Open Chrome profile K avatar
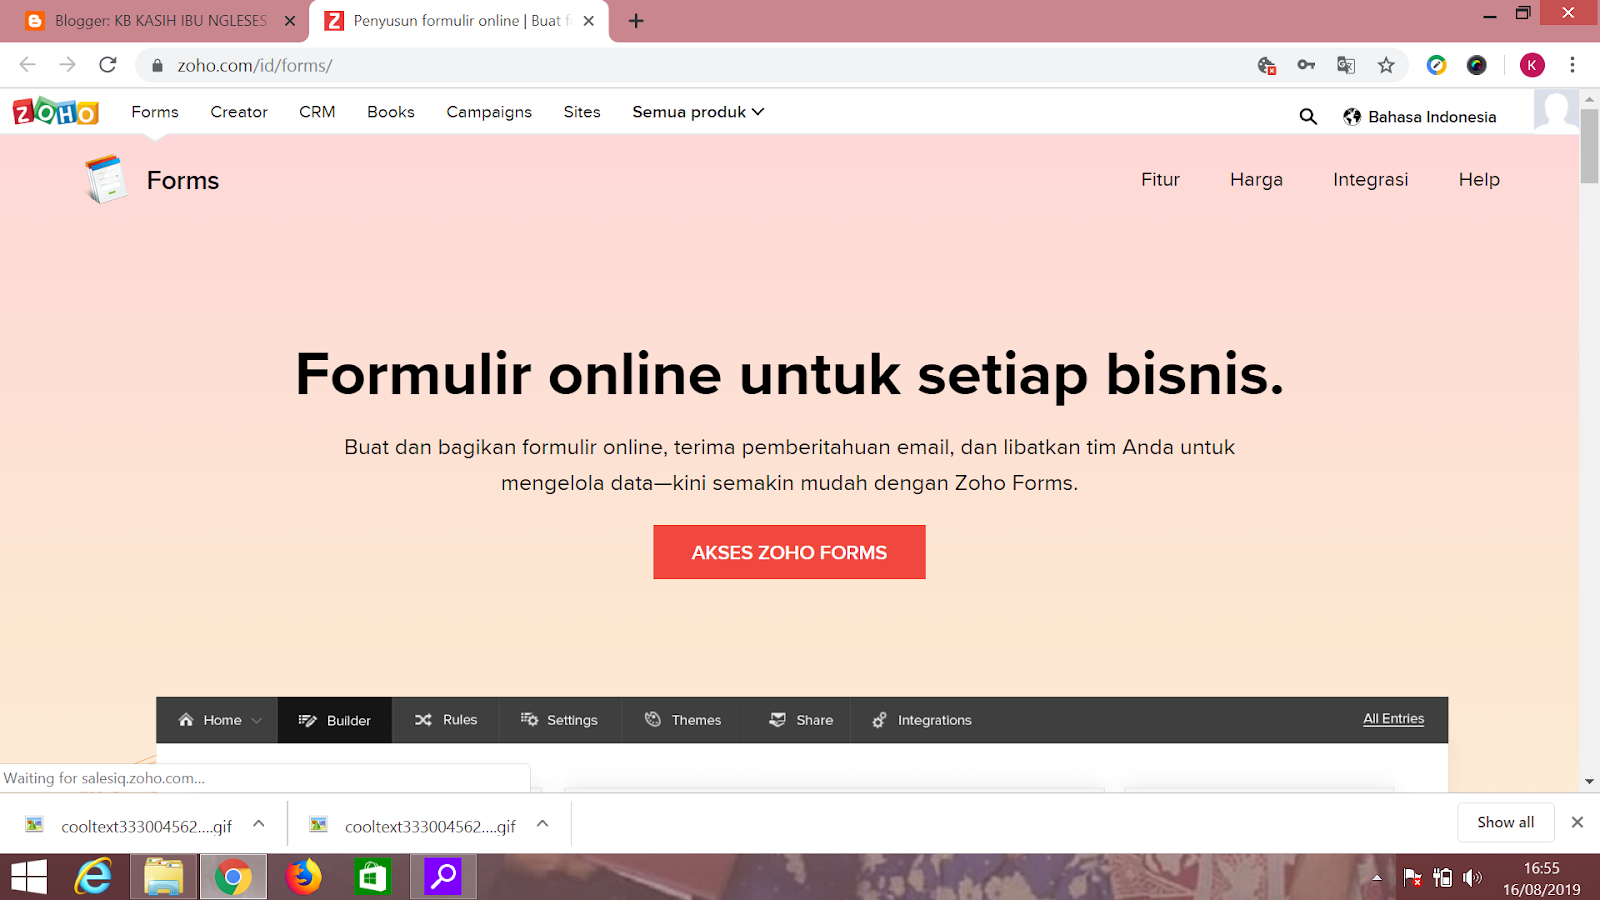The width and height of the screenshot is (1600, 900). pos(1532,65)
